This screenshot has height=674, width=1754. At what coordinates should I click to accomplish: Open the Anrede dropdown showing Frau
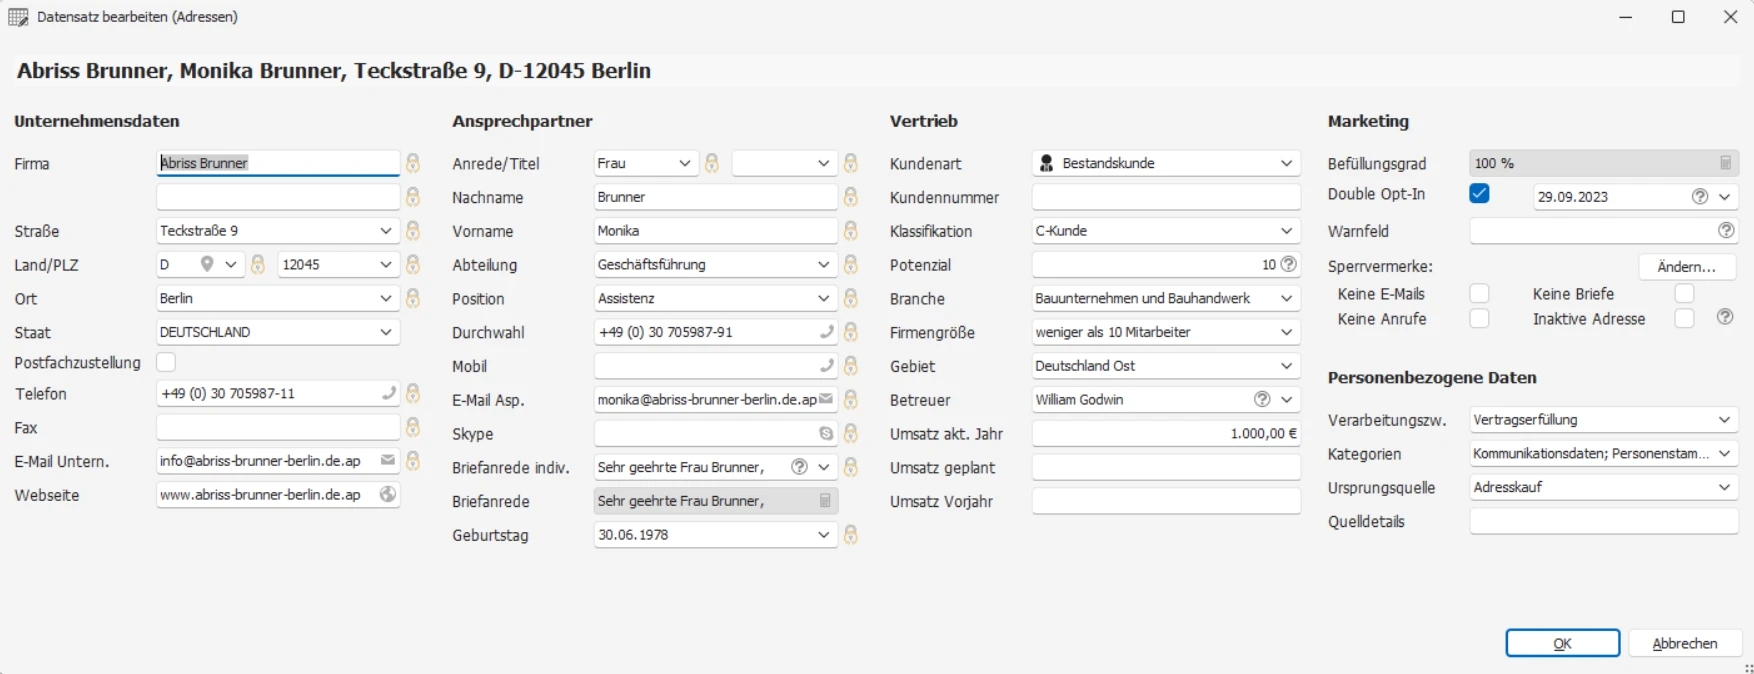pyautogui.click(x=685, y=163)
